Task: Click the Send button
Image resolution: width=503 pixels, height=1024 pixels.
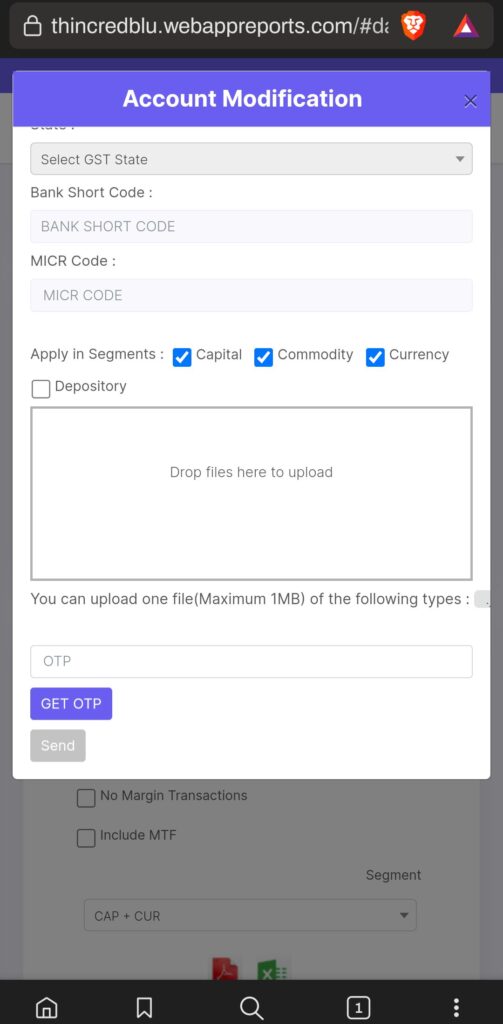Action: coord(57,745)
